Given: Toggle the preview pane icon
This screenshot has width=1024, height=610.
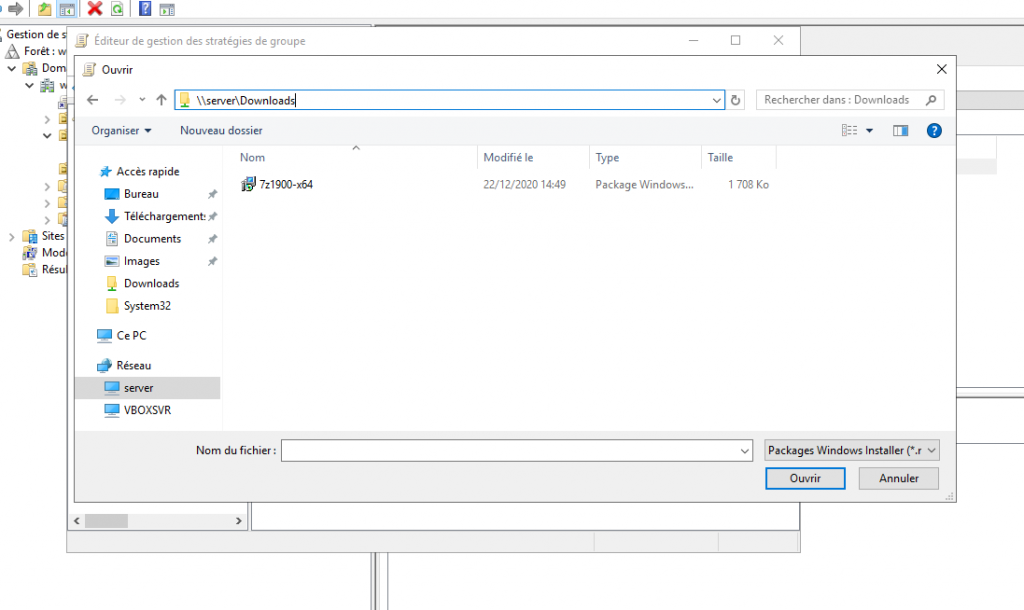Looking at the screenshot, I should point(900,130).
